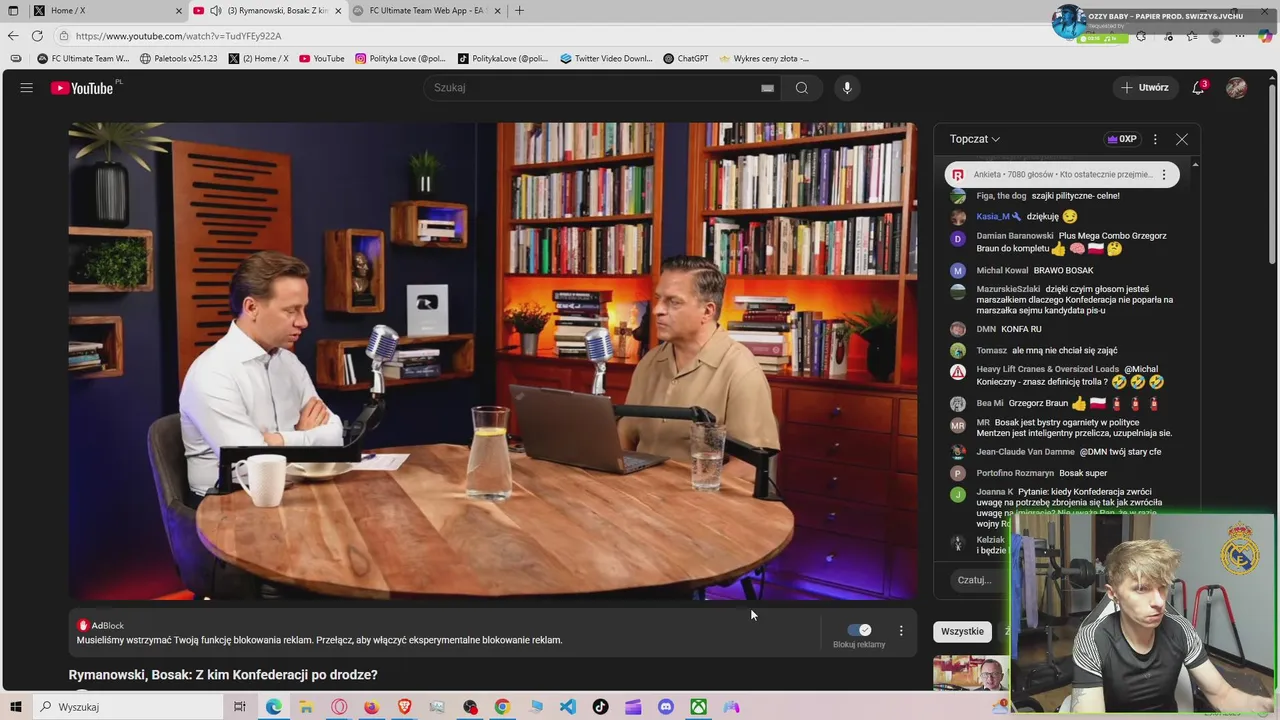Open Xbox app from taskbar
This screenshot has width=1280, height=720.
coord(698,707)
